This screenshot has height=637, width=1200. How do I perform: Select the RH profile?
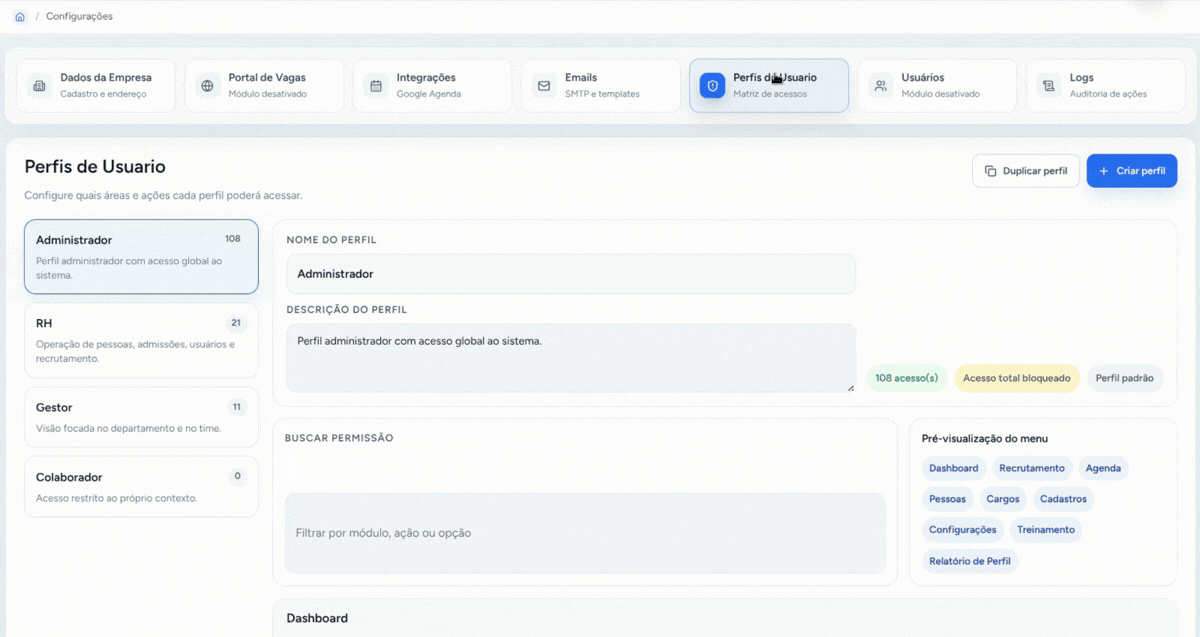141,341
